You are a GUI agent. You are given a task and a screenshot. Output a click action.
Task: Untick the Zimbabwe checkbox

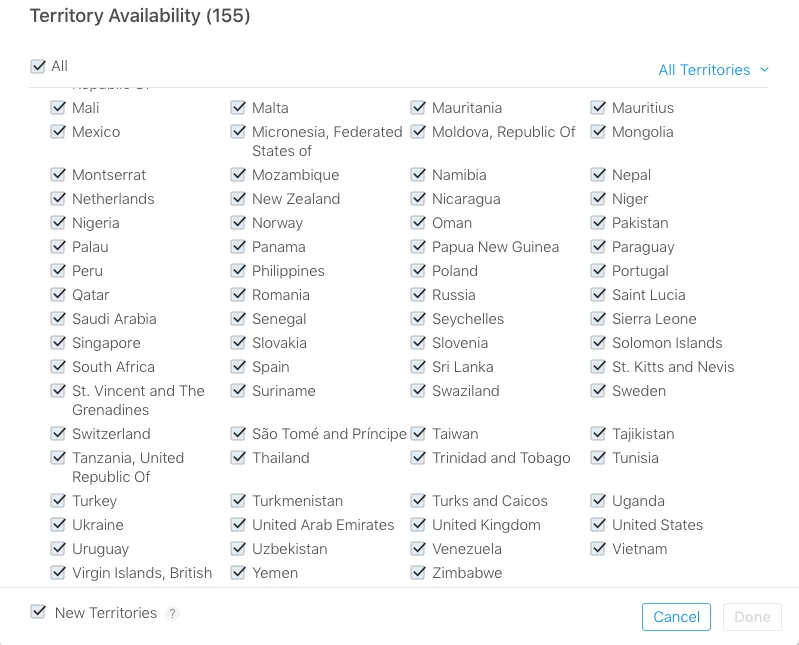(x=418, y=573)
